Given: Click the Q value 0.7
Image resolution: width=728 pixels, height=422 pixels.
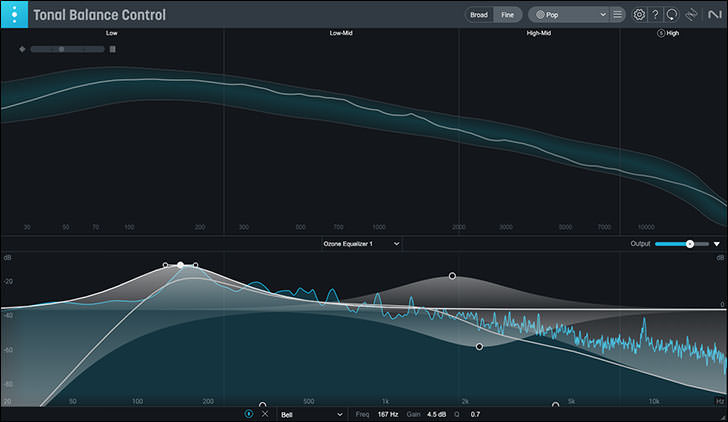Looking at the screenshot, I should point(475,414).
